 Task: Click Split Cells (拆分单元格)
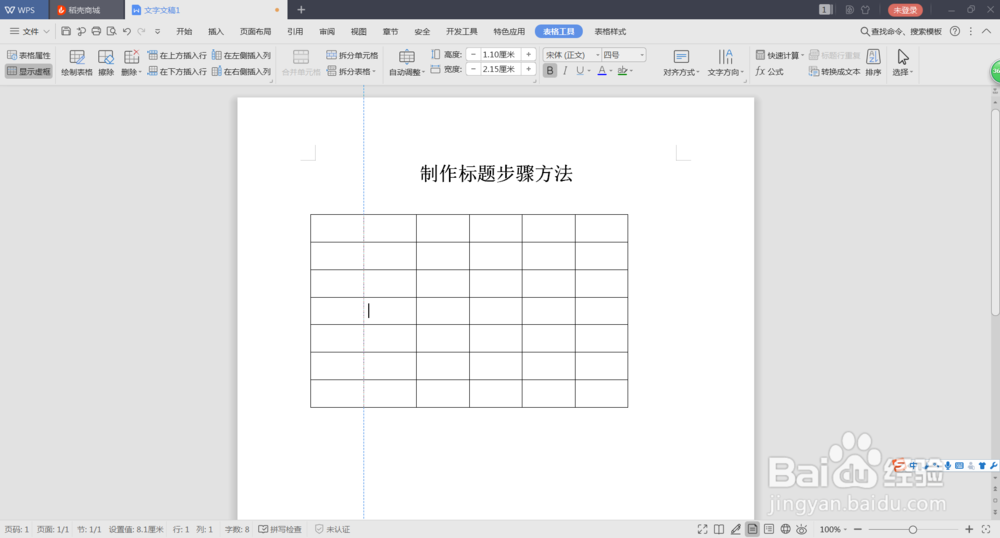click(x=352, y=55)
